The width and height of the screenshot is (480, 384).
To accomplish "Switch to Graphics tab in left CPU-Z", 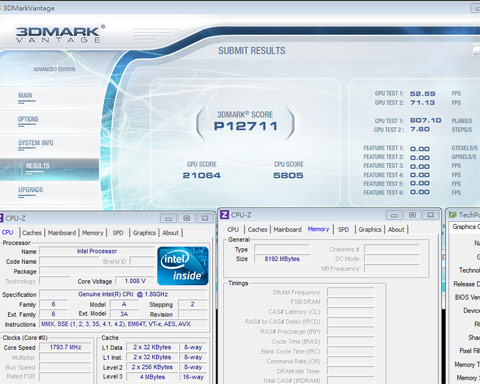I will (x=144, y=233).
